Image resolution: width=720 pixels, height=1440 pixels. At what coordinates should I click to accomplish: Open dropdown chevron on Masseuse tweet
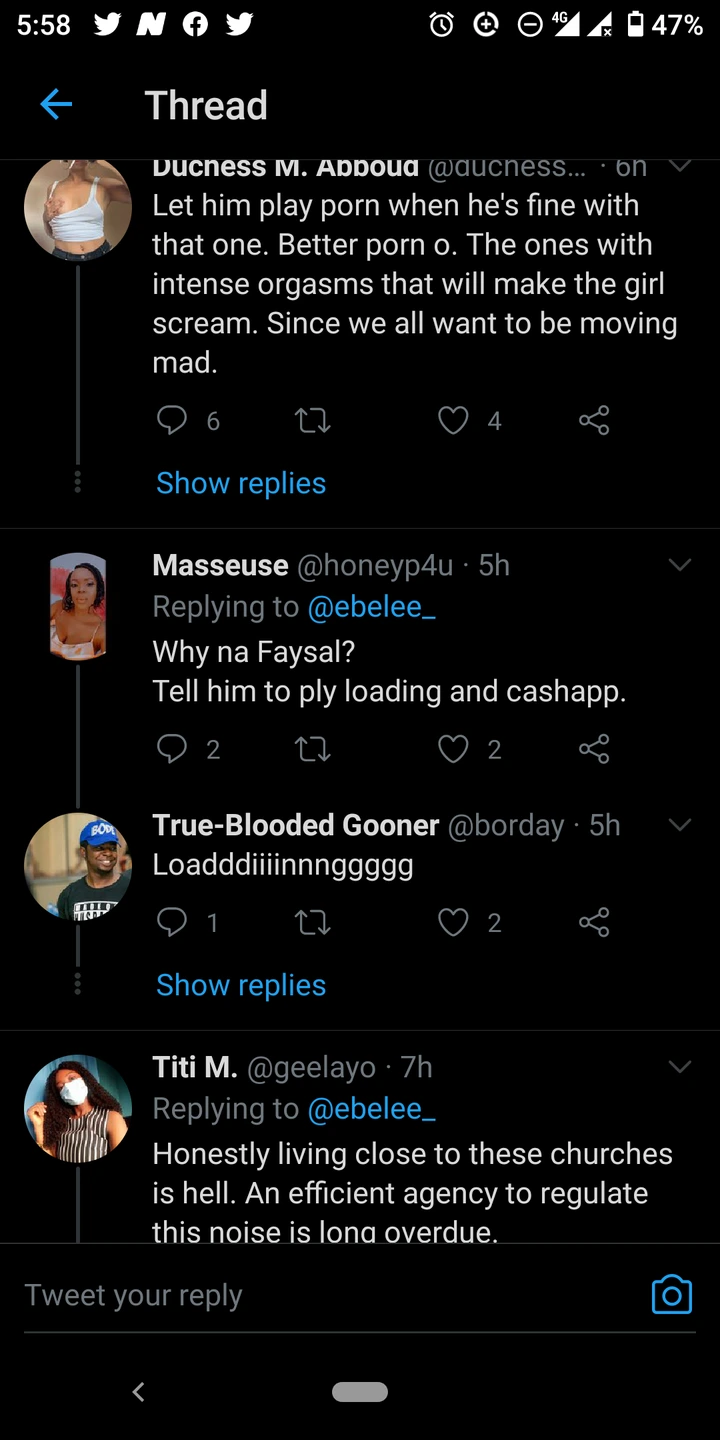pyautogui.click(x=679, y=565)
